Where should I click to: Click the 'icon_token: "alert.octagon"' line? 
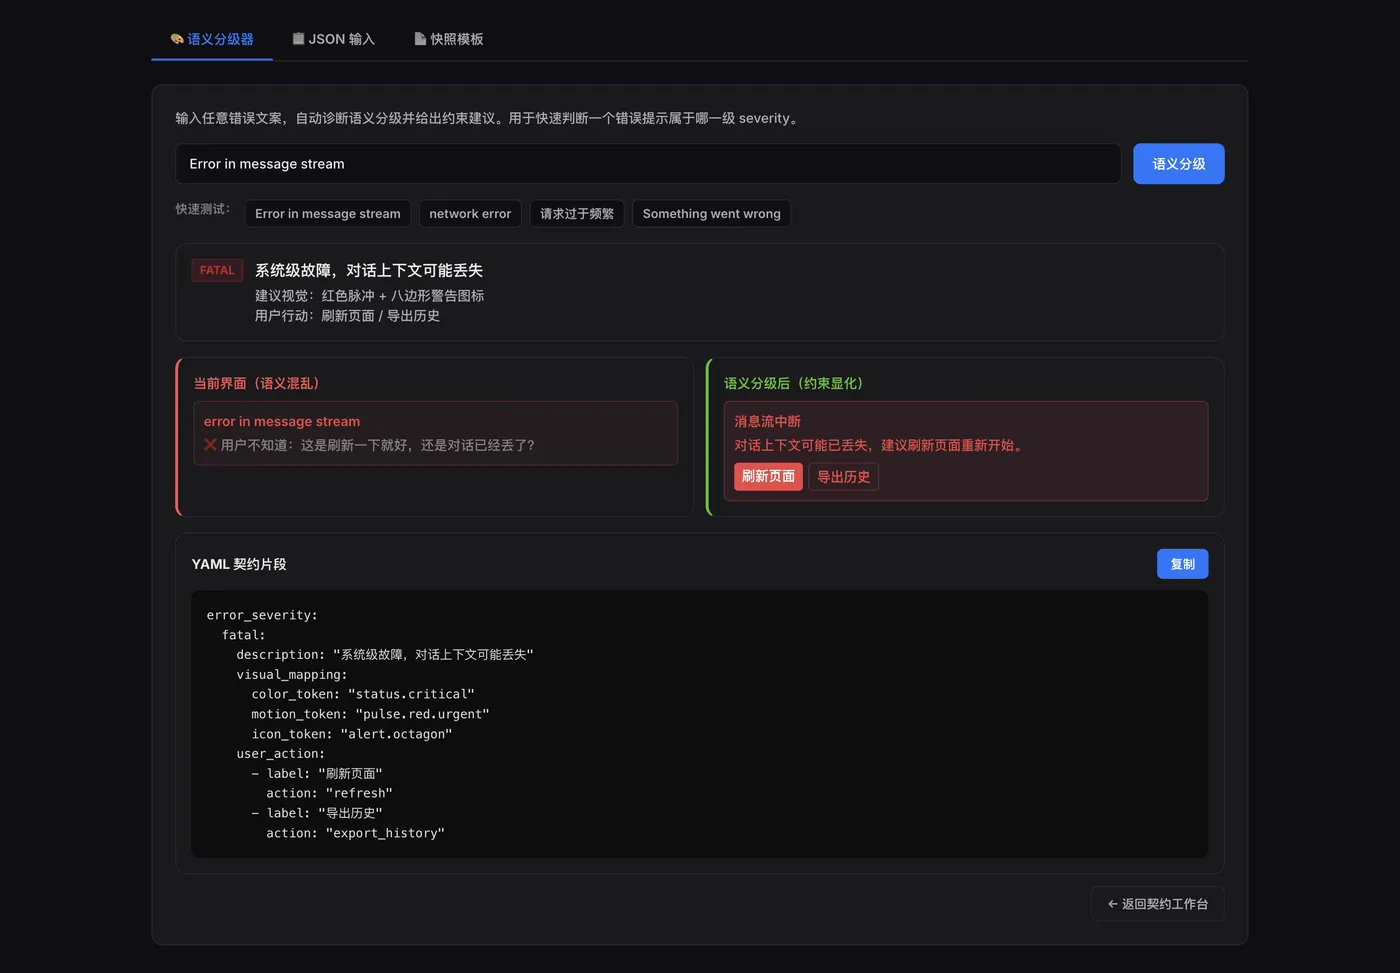point(352,734)
